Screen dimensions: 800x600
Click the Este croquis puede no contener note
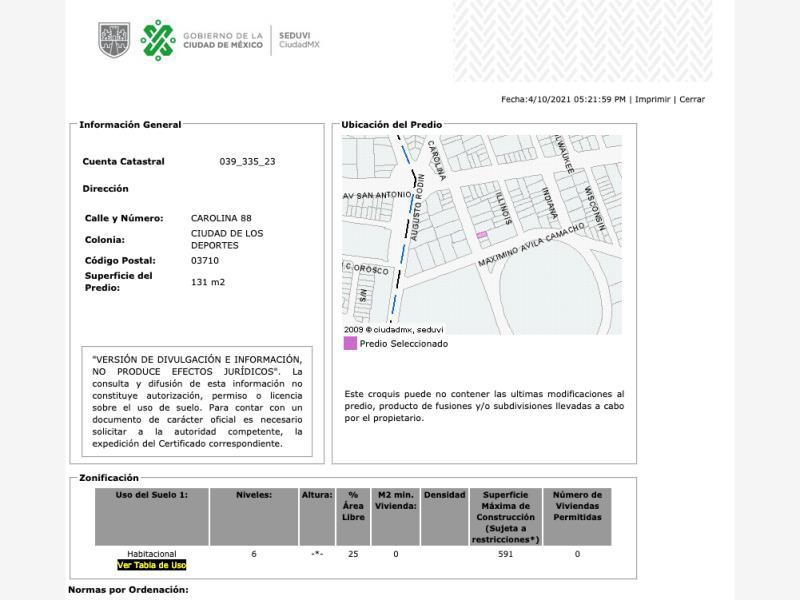point(484,406)
